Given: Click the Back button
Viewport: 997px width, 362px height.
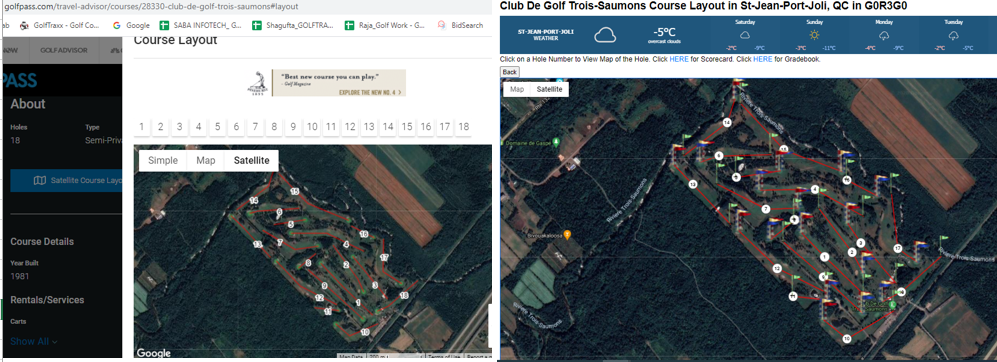Looking at the screenshot, I should (x=510, y=72).
